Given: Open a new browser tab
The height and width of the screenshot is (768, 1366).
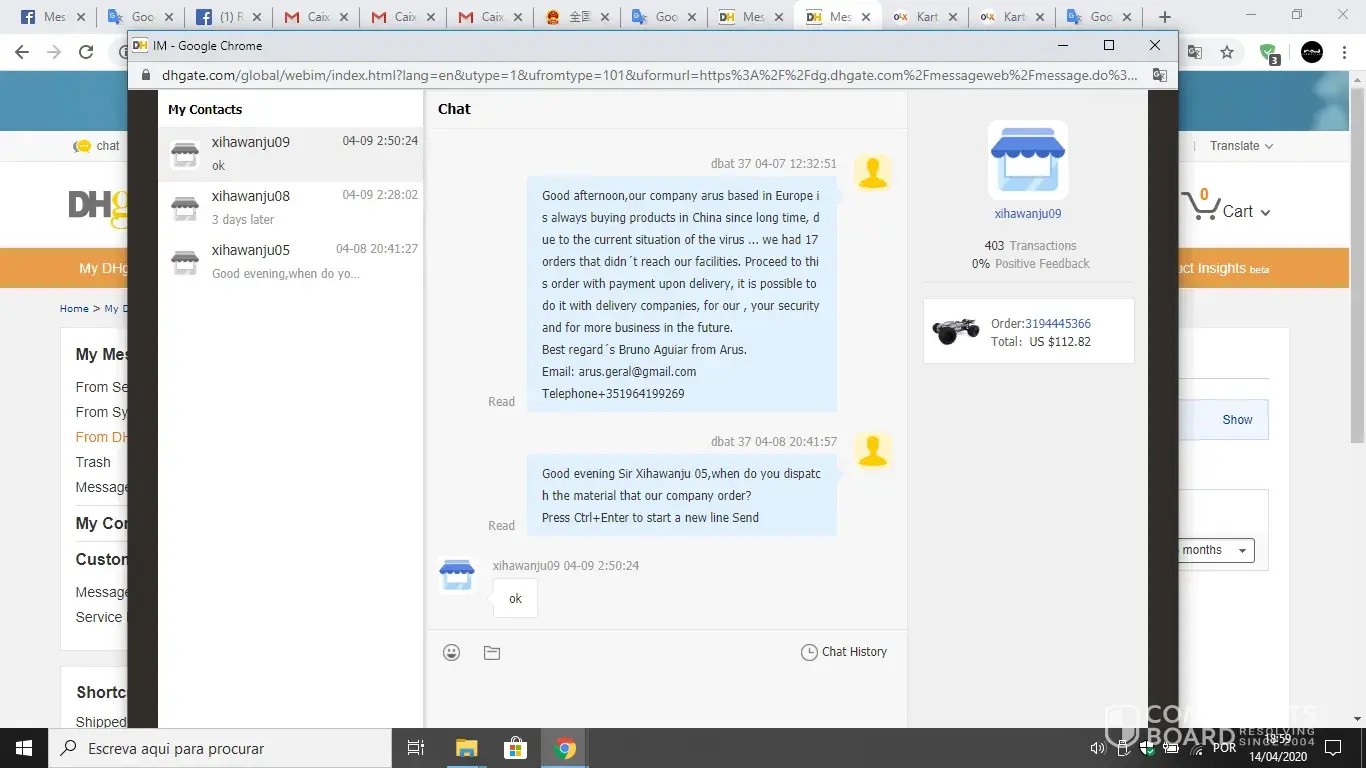Looking at the screenshot, I should 1165,17.
